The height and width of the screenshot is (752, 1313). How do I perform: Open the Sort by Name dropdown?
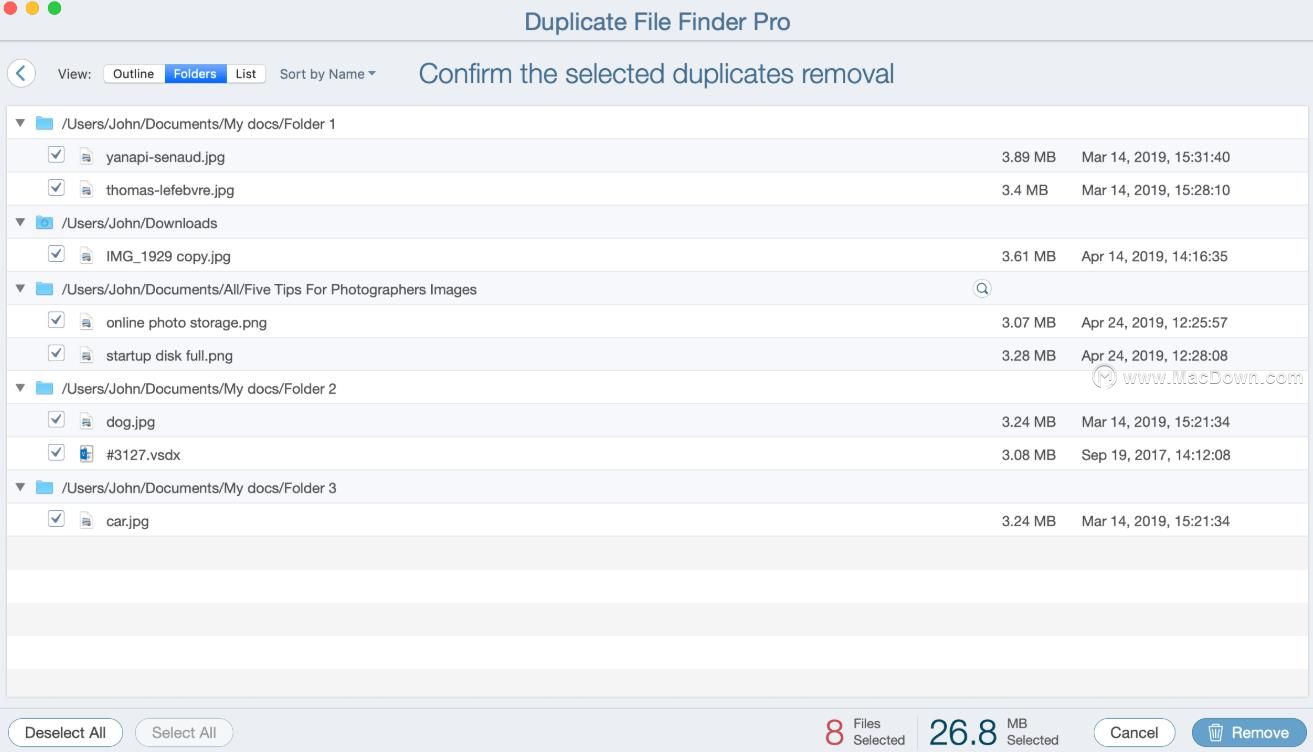tap(328, 74)
